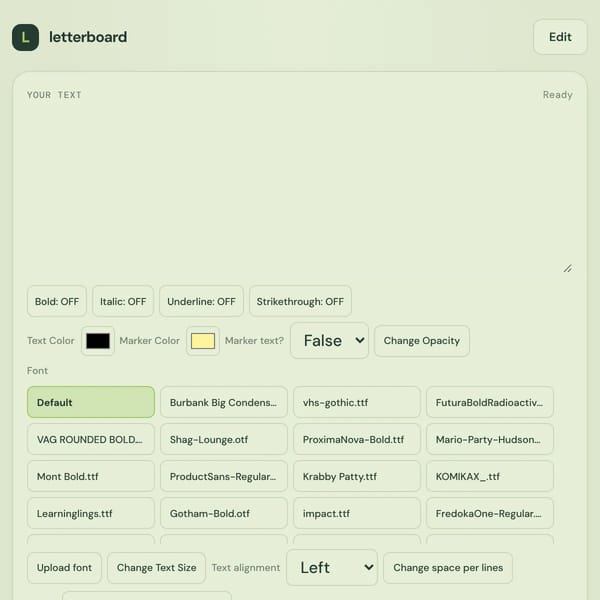The height and width of the screenshot is (600, 600).
Task: Toggle Italic: OFF
Action: [x=123, y=302]
